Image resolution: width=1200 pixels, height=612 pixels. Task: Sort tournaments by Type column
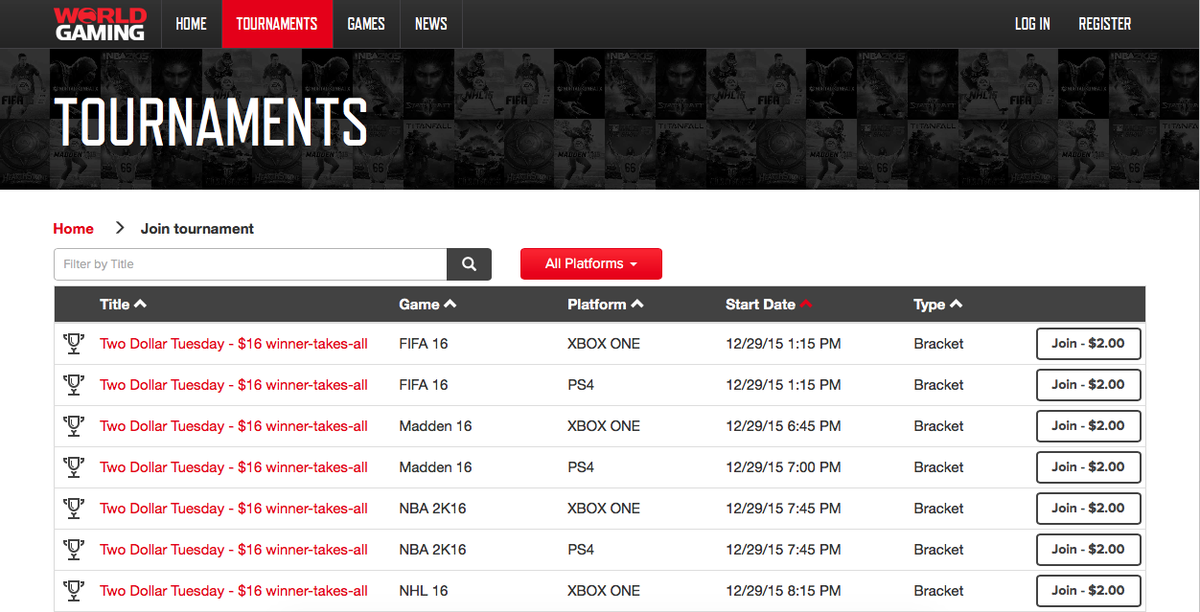[x=938, y=304]
